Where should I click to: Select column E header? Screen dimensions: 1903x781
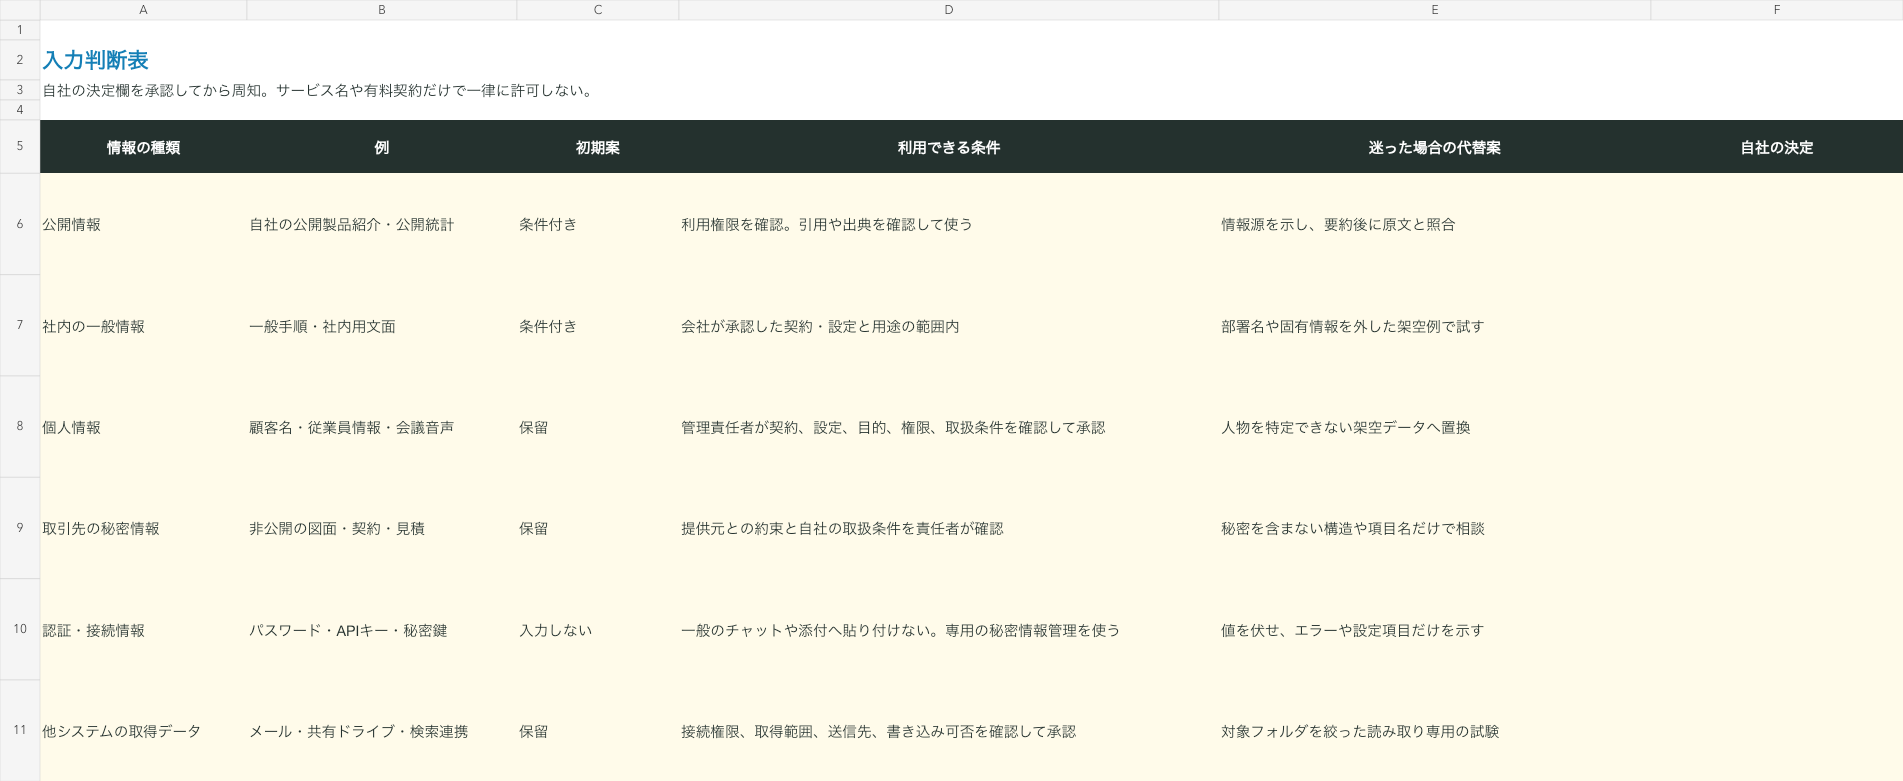pyautogui.click(x=1435, y=10)
